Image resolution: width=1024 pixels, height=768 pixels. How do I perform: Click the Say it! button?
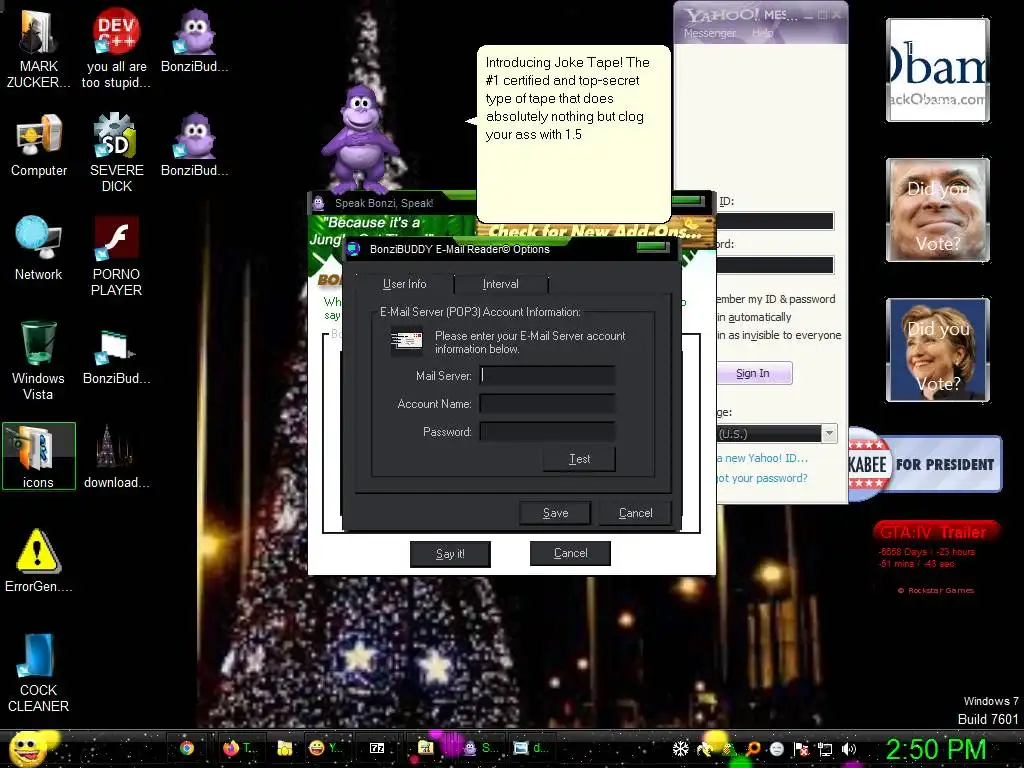pos(450,554)
